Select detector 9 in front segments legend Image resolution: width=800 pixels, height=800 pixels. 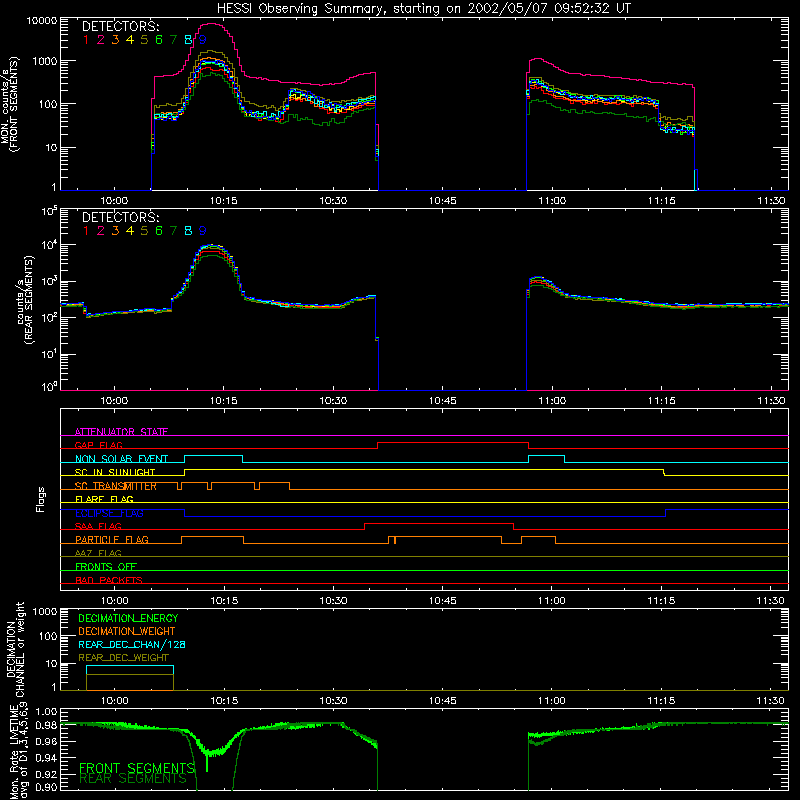(x=203, y=40)
